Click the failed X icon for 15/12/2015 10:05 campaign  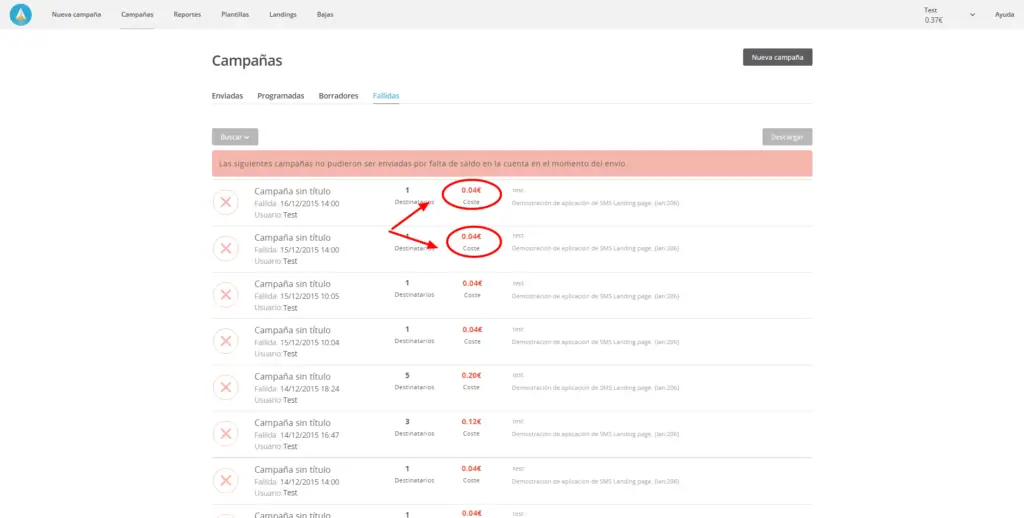(226, 294)
